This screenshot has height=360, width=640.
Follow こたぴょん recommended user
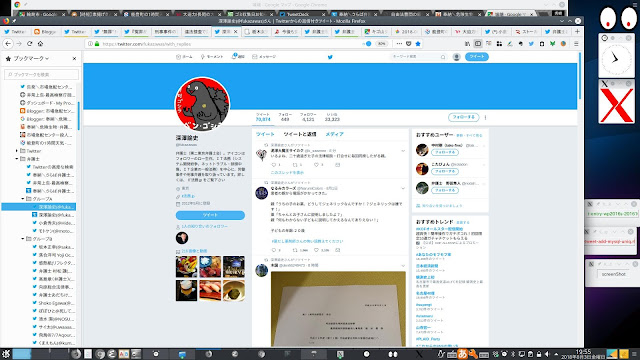(x=444, y=171)
